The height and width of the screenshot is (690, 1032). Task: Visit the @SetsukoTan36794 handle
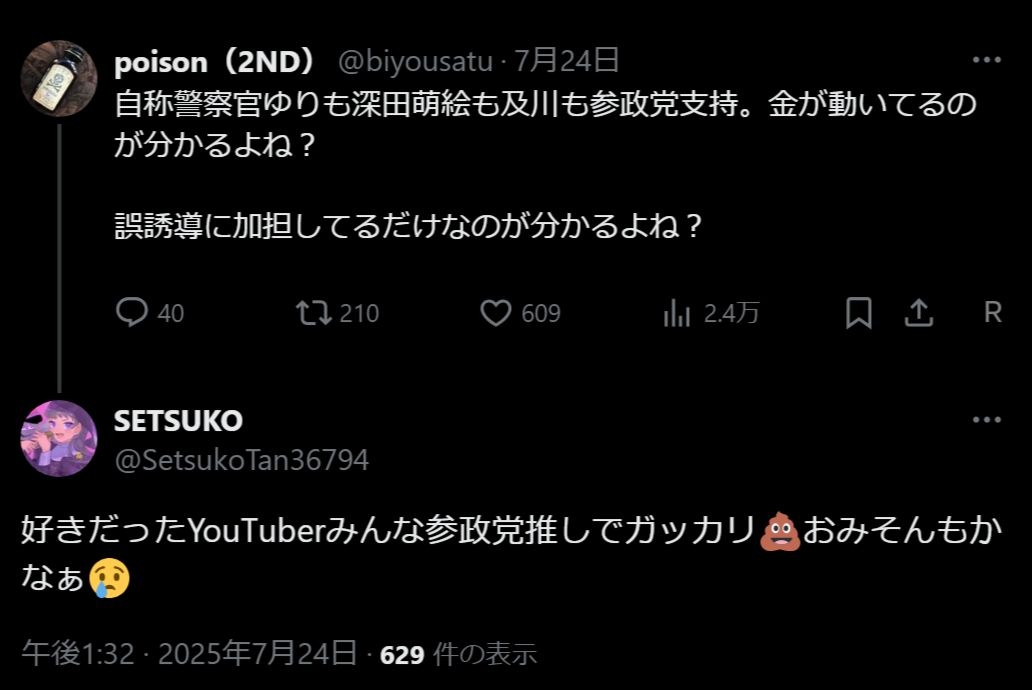241,459
